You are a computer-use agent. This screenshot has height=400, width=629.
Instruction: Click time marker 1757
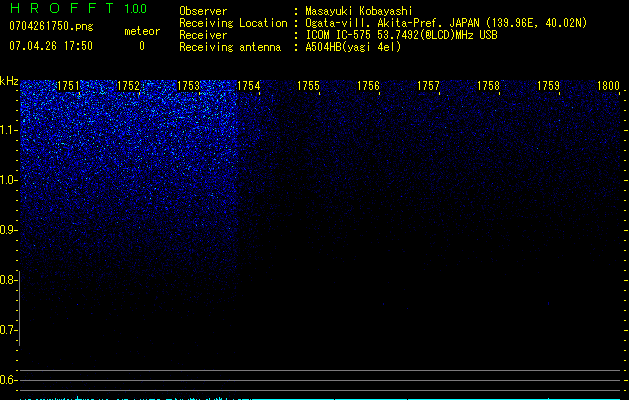click(x=428, y=86)
